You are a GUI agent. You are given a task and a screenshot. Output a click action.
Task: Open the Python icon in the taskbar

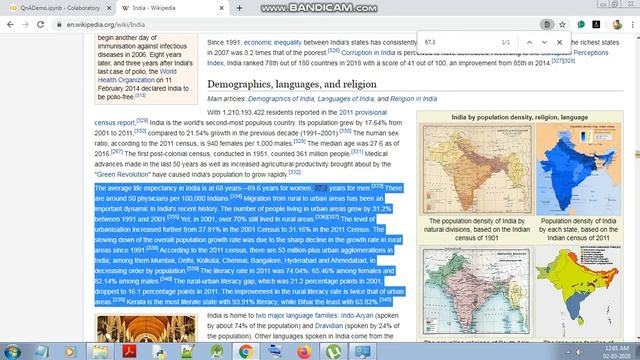[159, 351]
